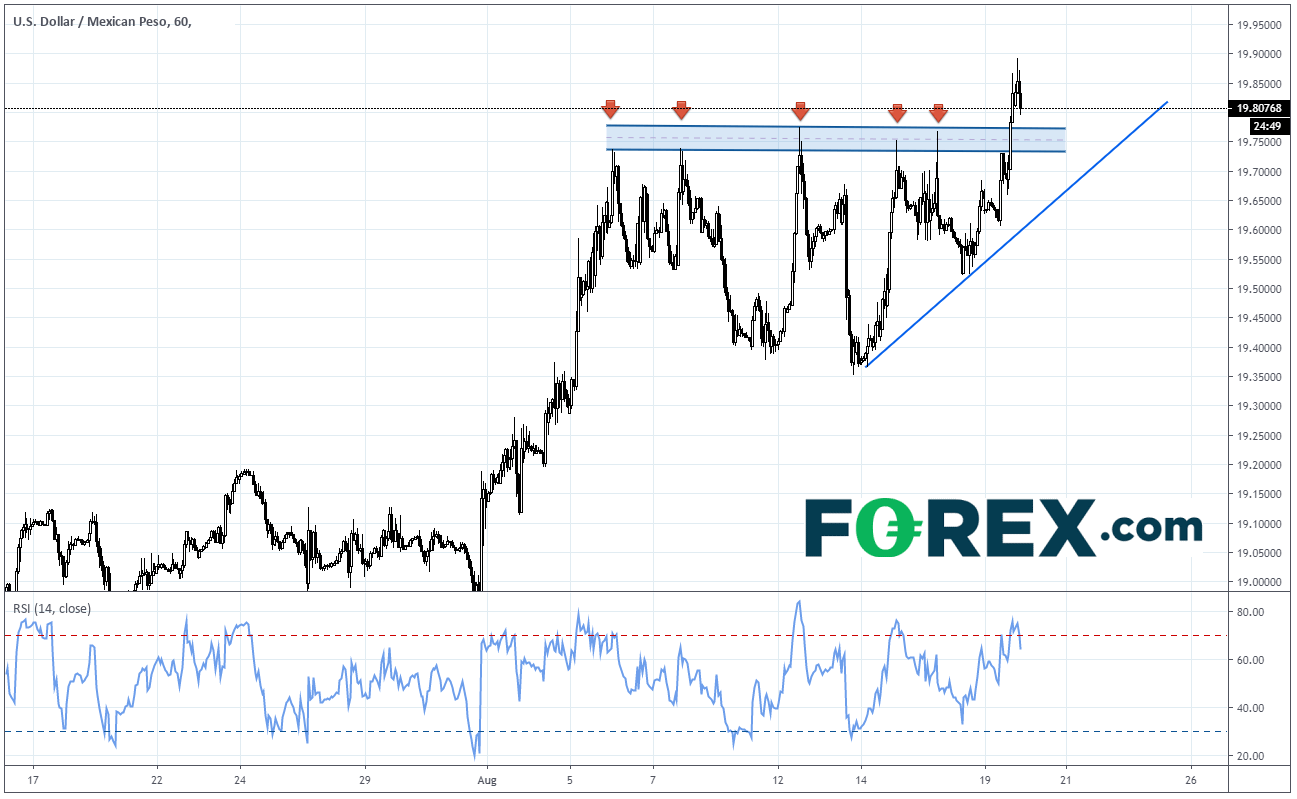Click the 19.05000 price axis label
Viewport: 1297px width, 799px height.
pos(1259,554)
